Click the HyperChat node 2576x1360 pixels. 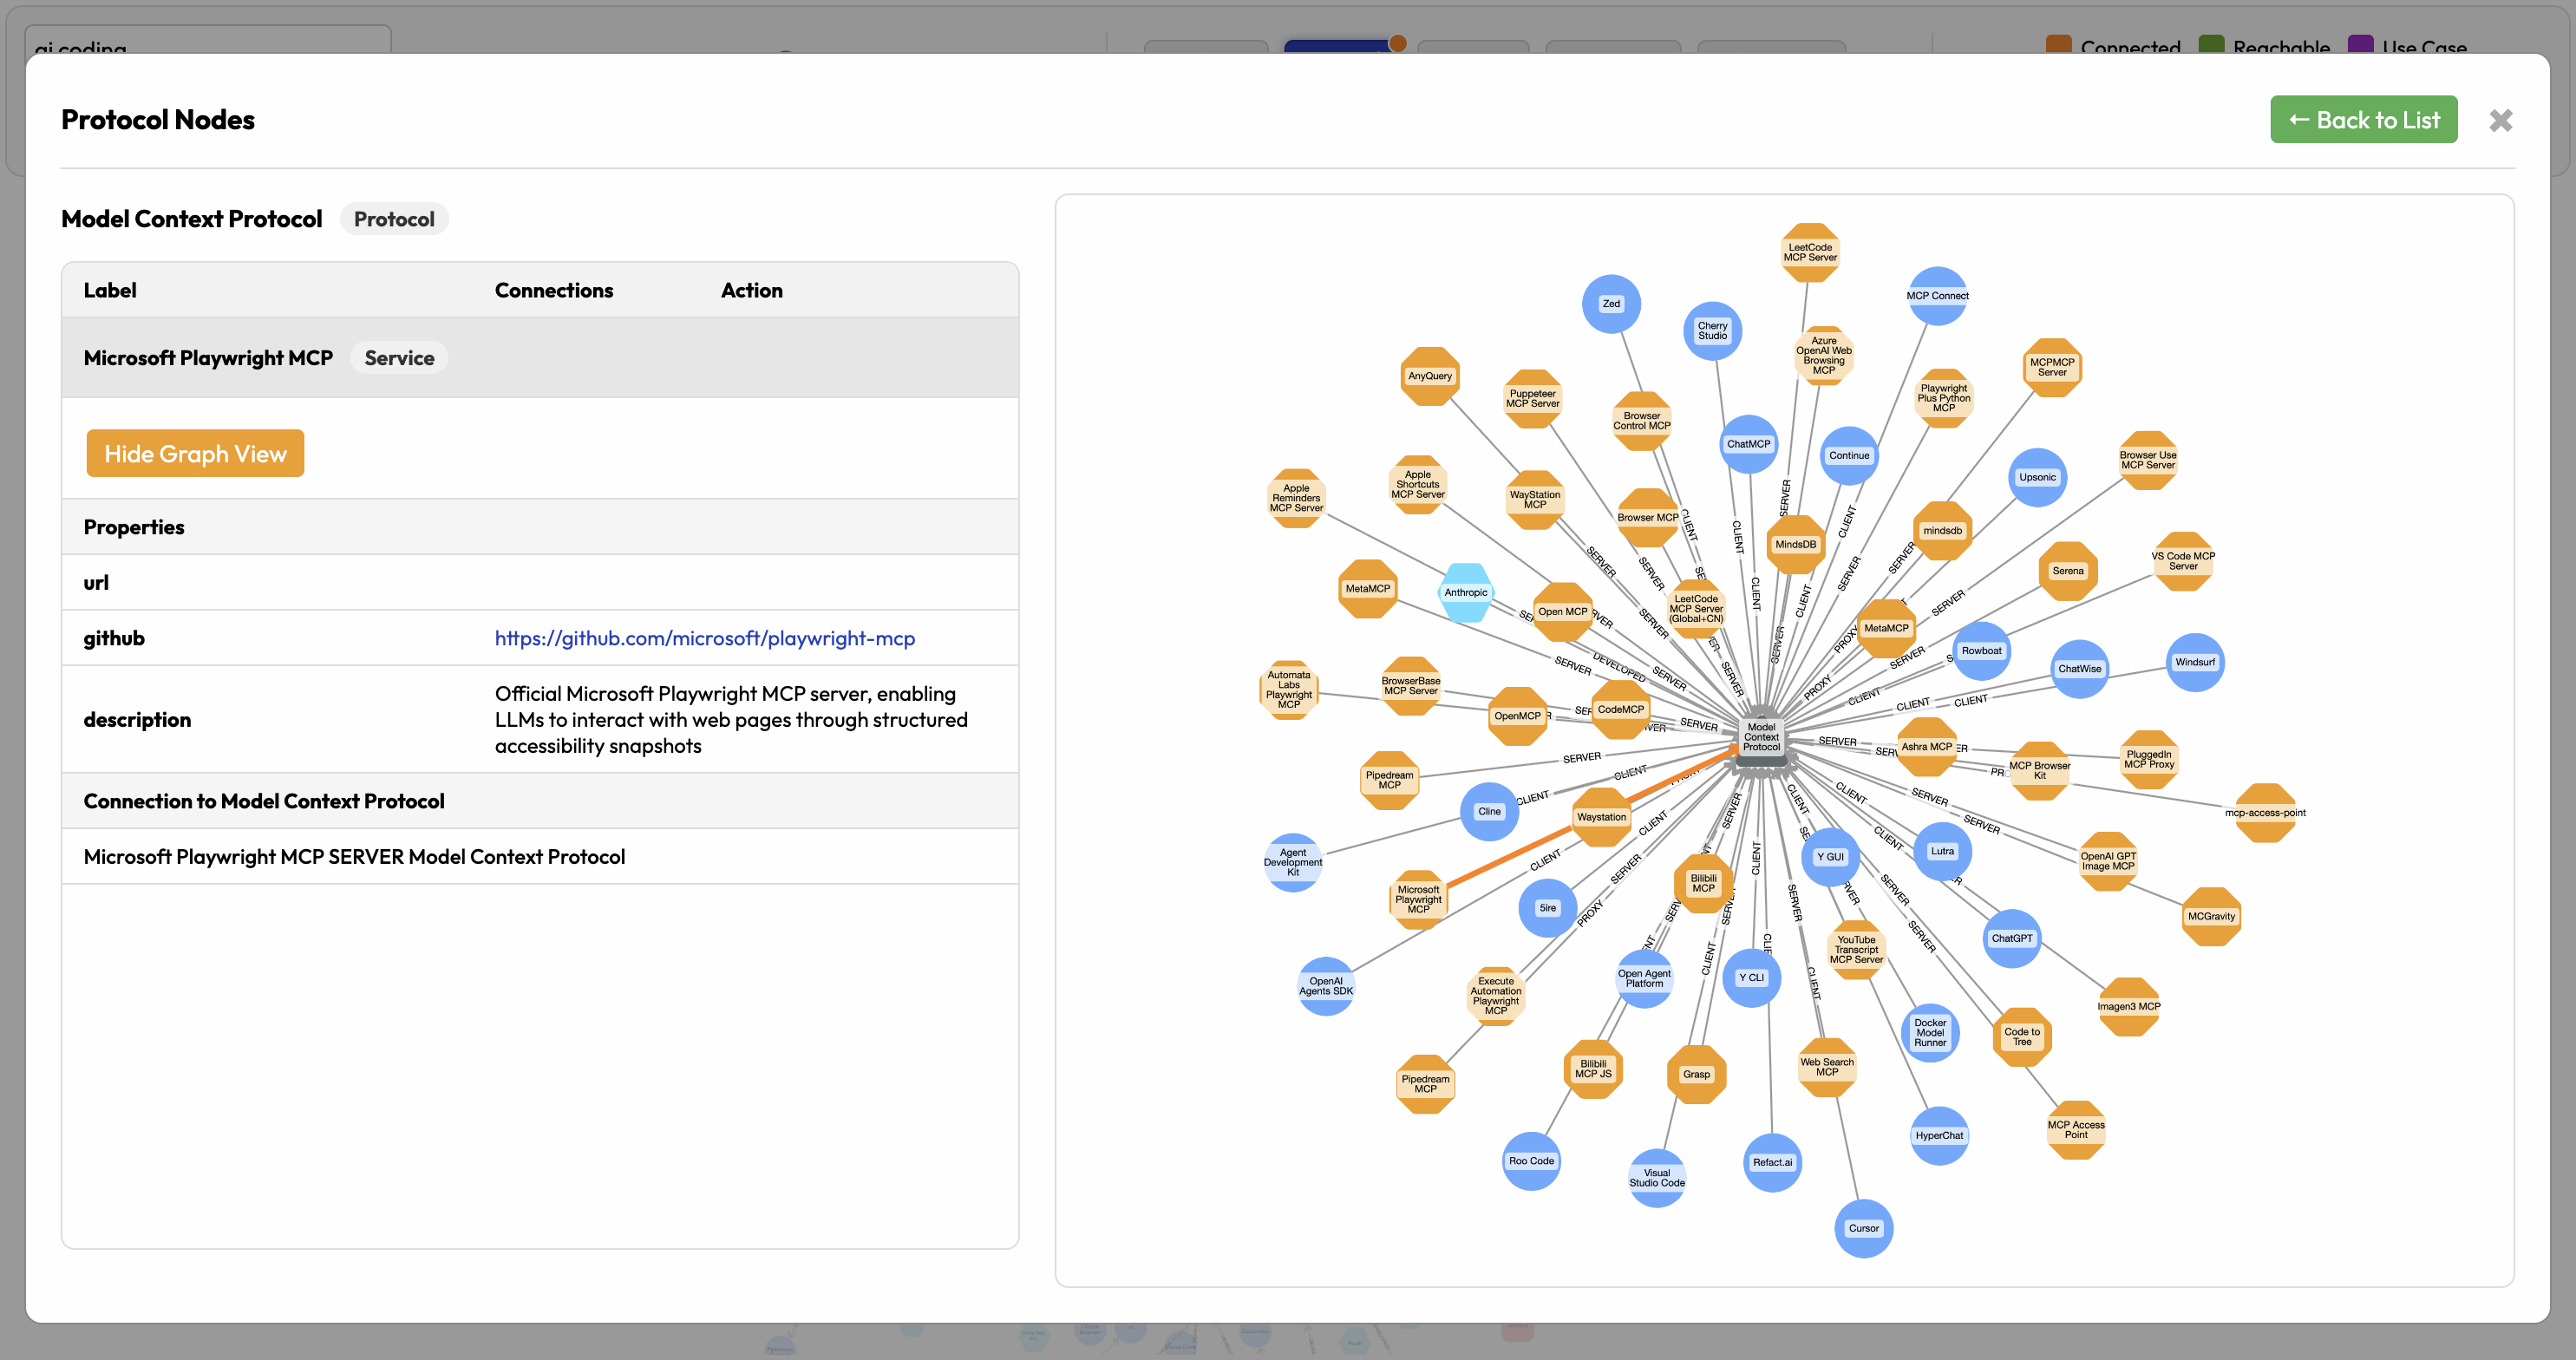1939,1136
